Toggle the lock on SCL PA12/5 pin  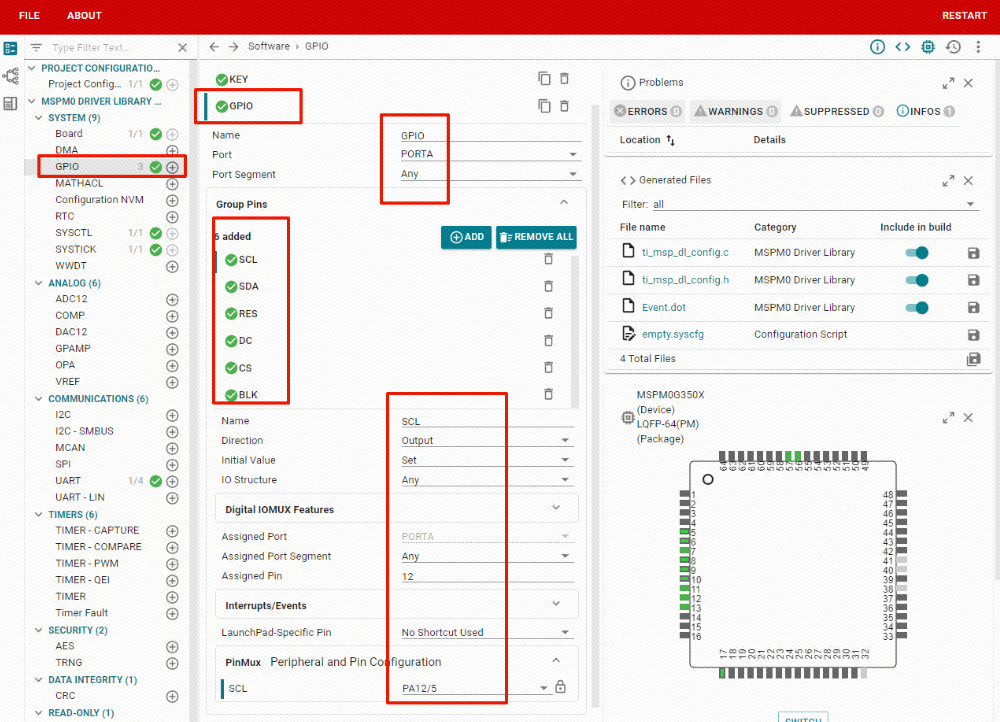click(560, 687)
